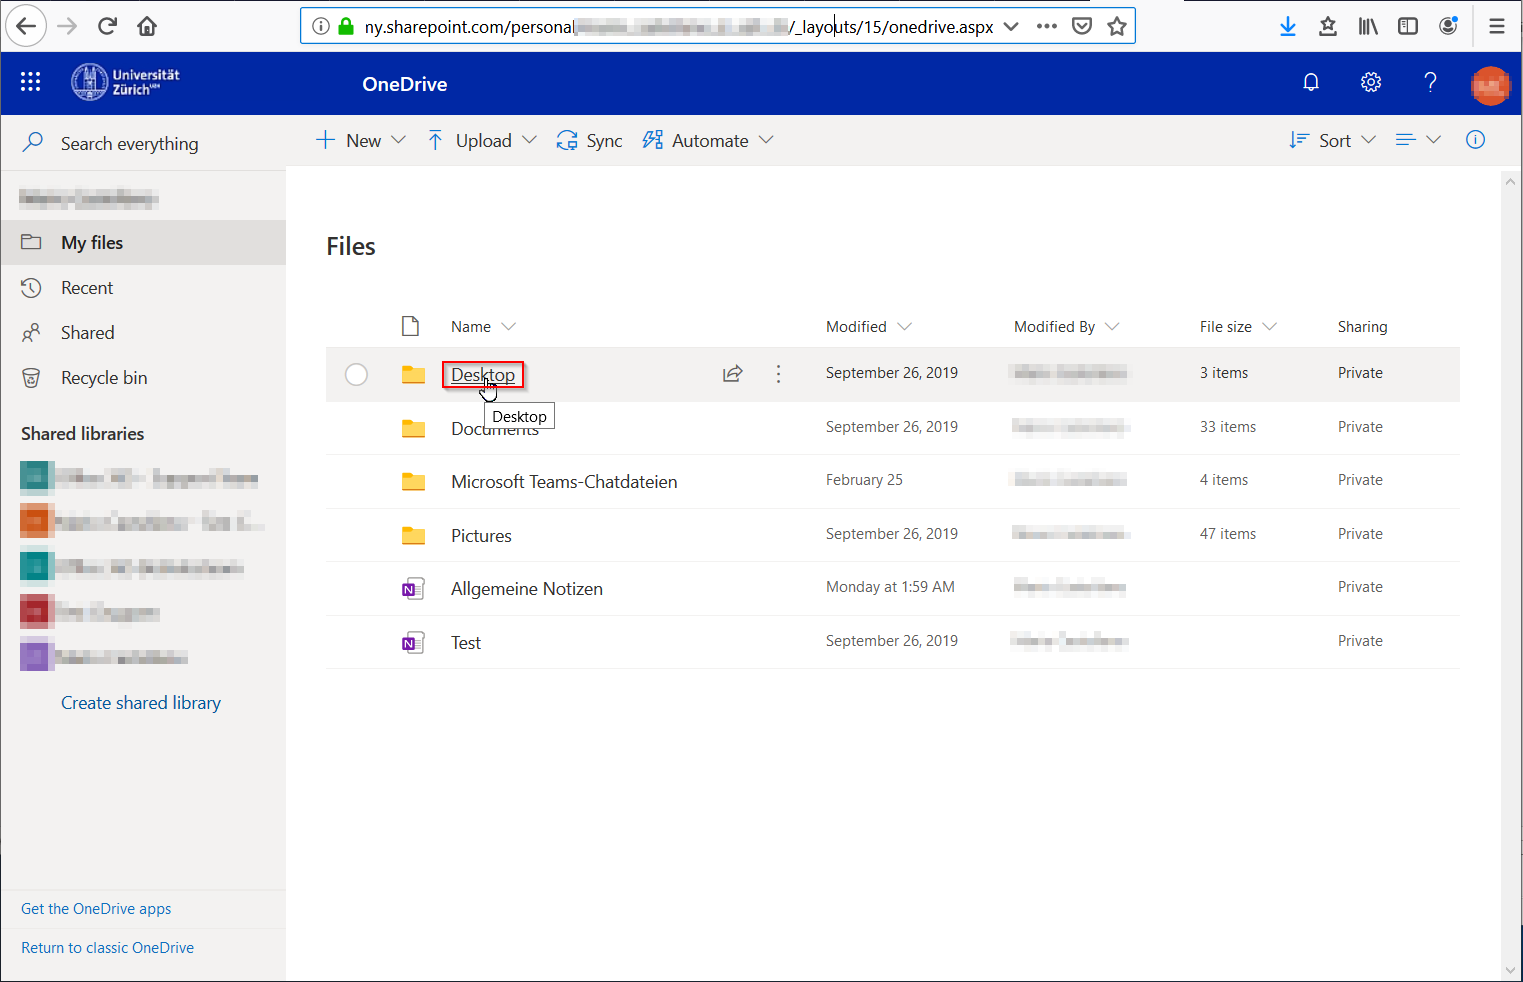Share the Desktop folder
This screenshot has width=1523, height=982.
(733, 373)
